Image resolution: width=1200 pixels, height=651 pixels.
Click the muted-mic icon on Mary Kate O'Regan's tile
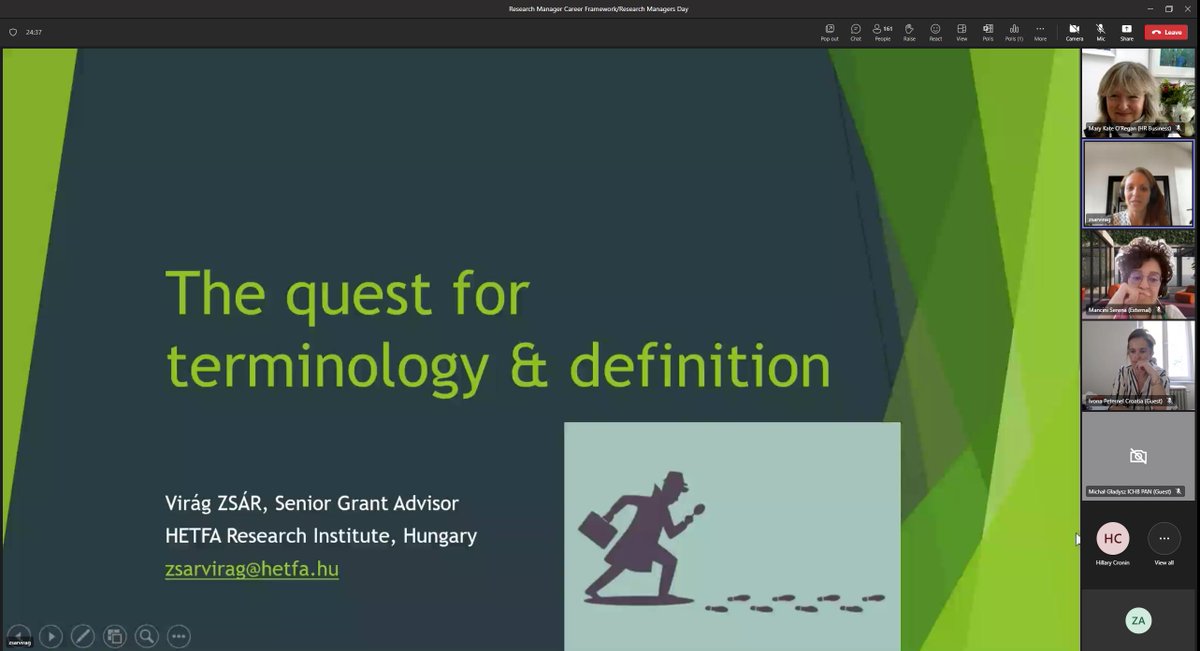tap(1178, 128)
